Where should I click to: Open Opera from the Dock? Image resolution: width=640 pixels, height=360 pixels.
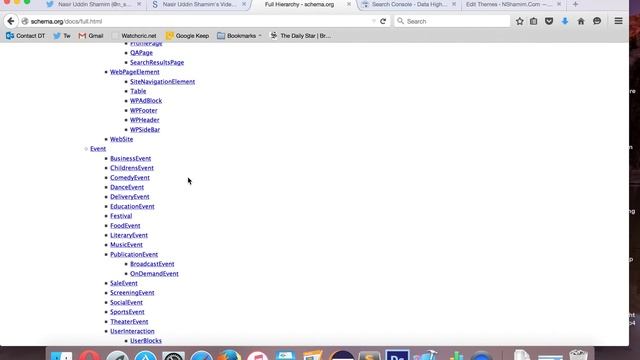point(89,355)
